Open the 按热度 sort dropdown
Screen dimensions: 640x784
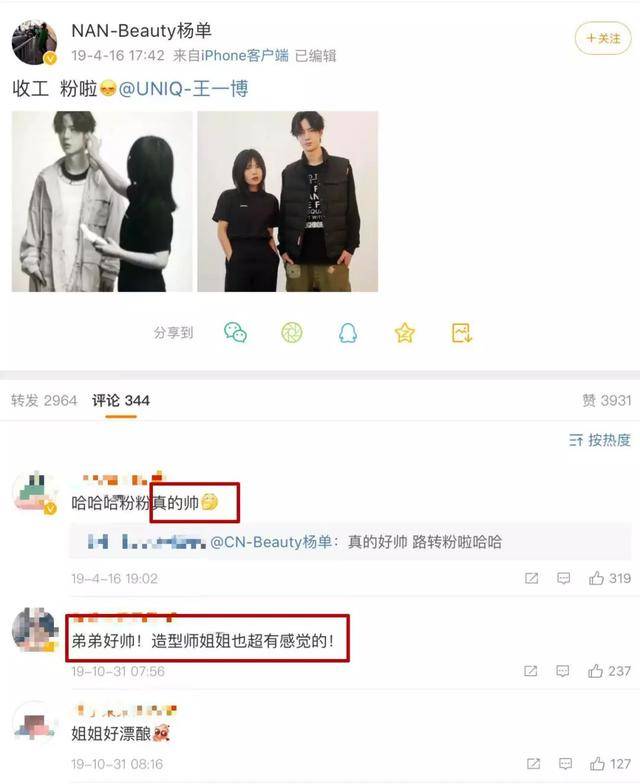[600, 440]
